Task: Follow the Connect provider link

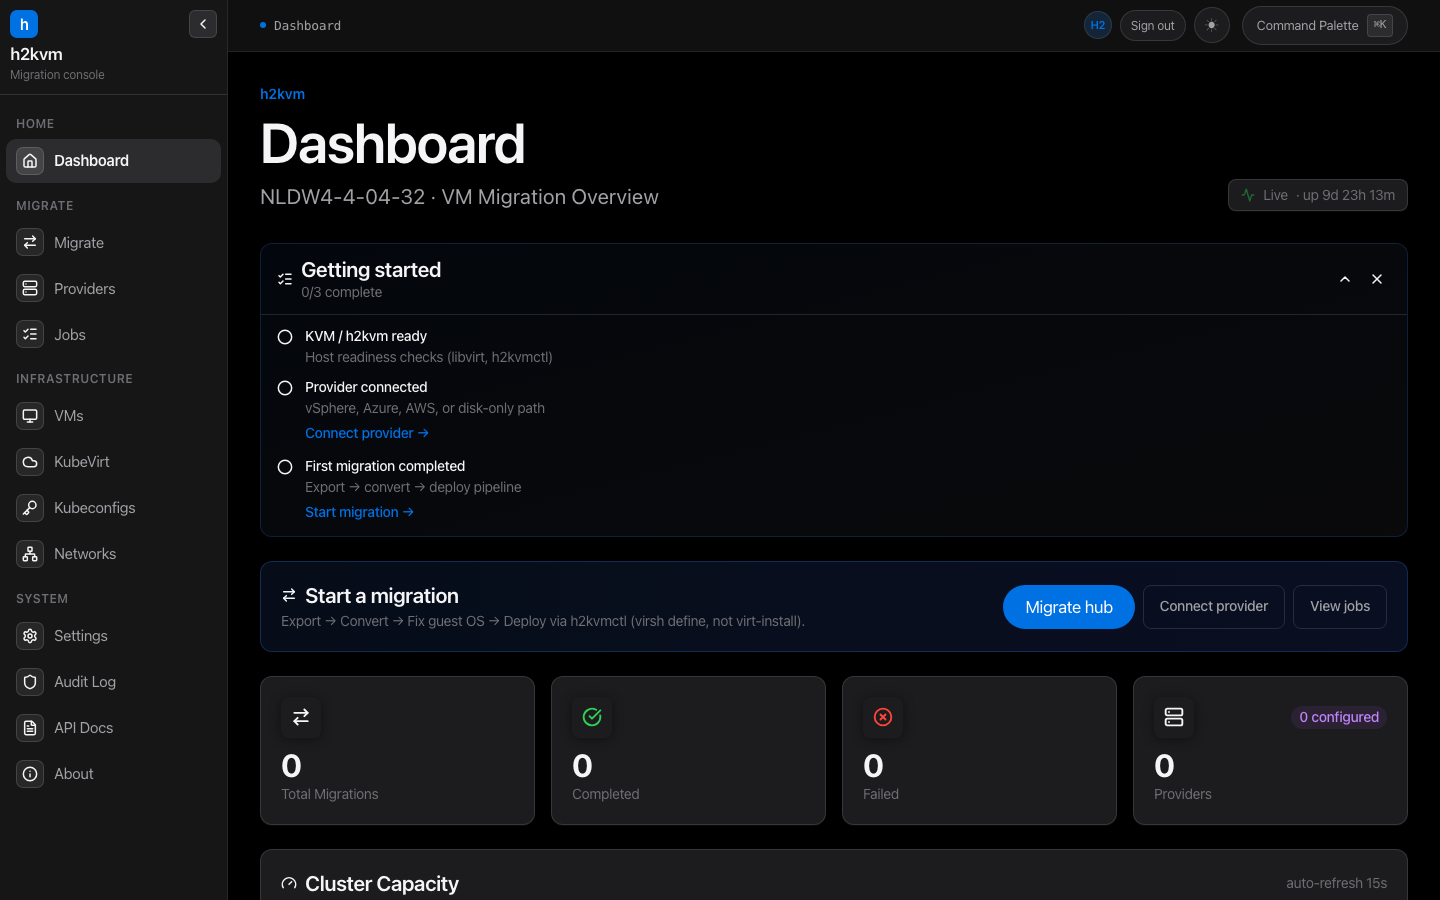Action: point(367,433)
